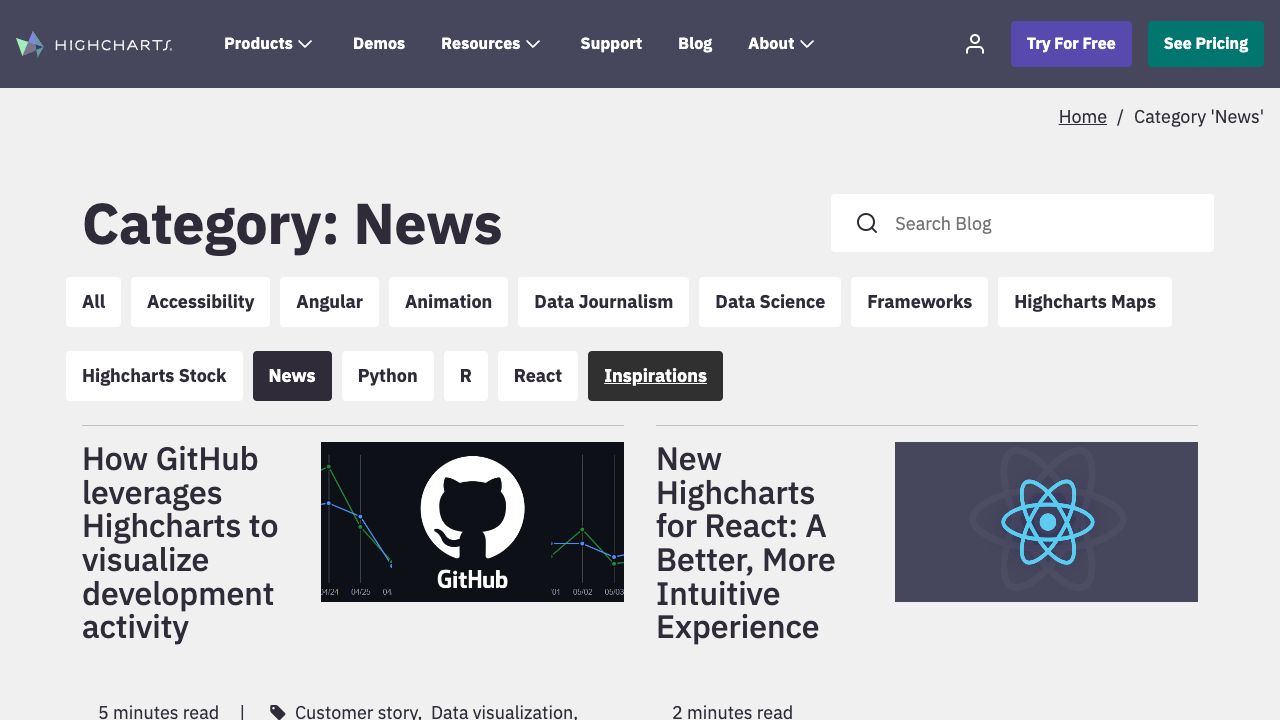
Task: Click the See Pricing button
Action: [1205, 44]
